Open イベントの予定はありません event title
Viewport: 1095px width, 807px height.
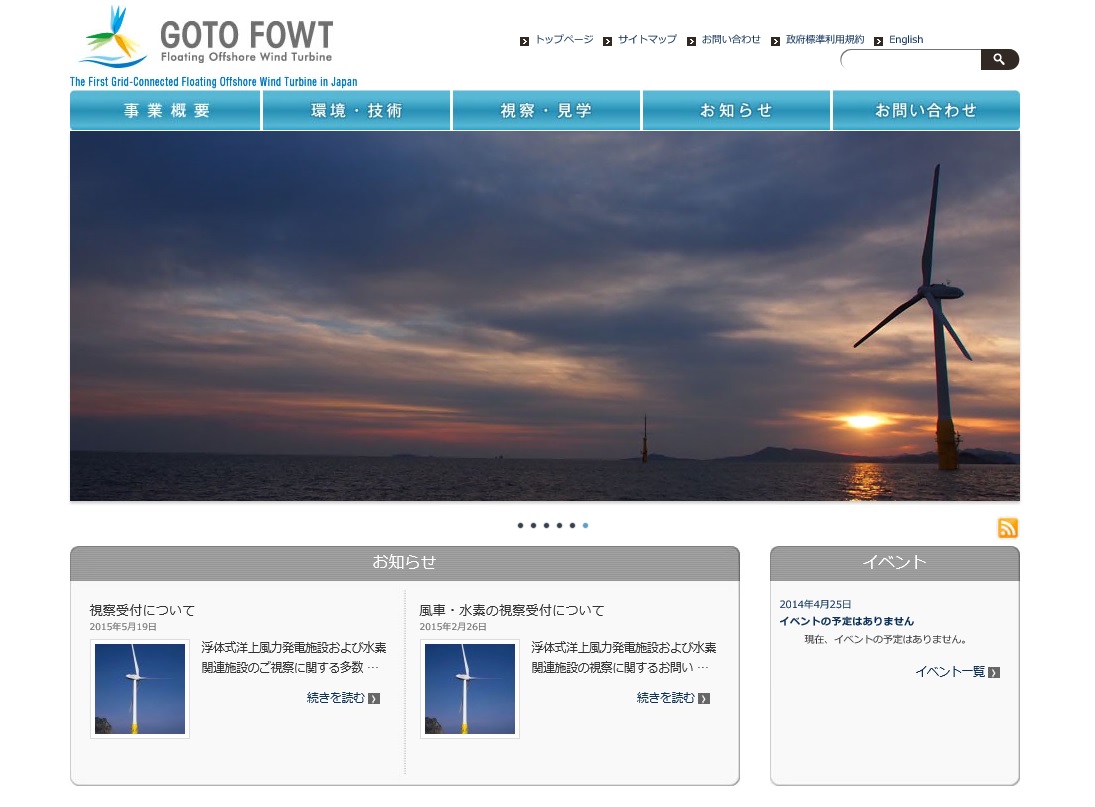(x=846, y=621)
